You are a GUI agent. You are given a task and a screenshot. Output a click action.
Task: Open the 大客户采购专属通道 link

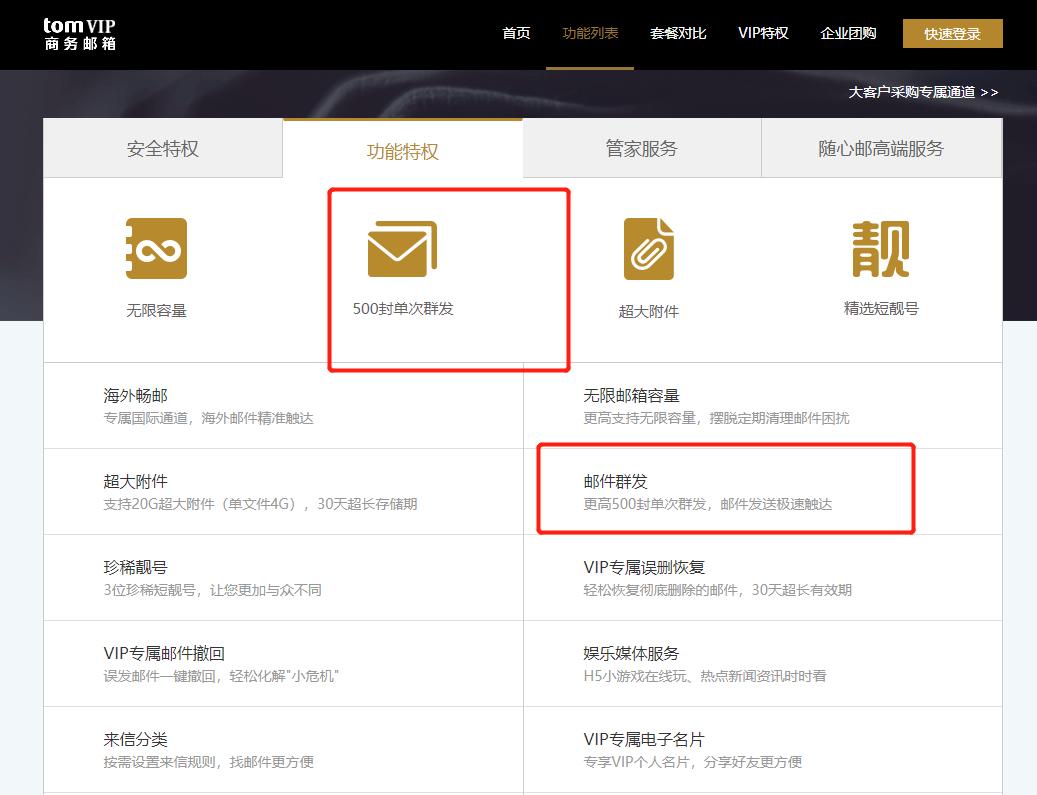921,91
